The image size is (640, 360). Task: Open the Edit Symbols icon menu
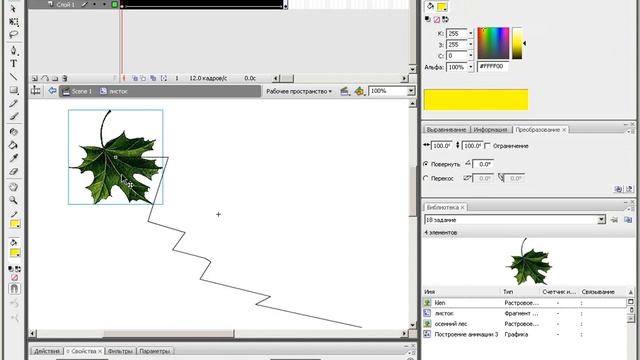click(x=360, y=91)
